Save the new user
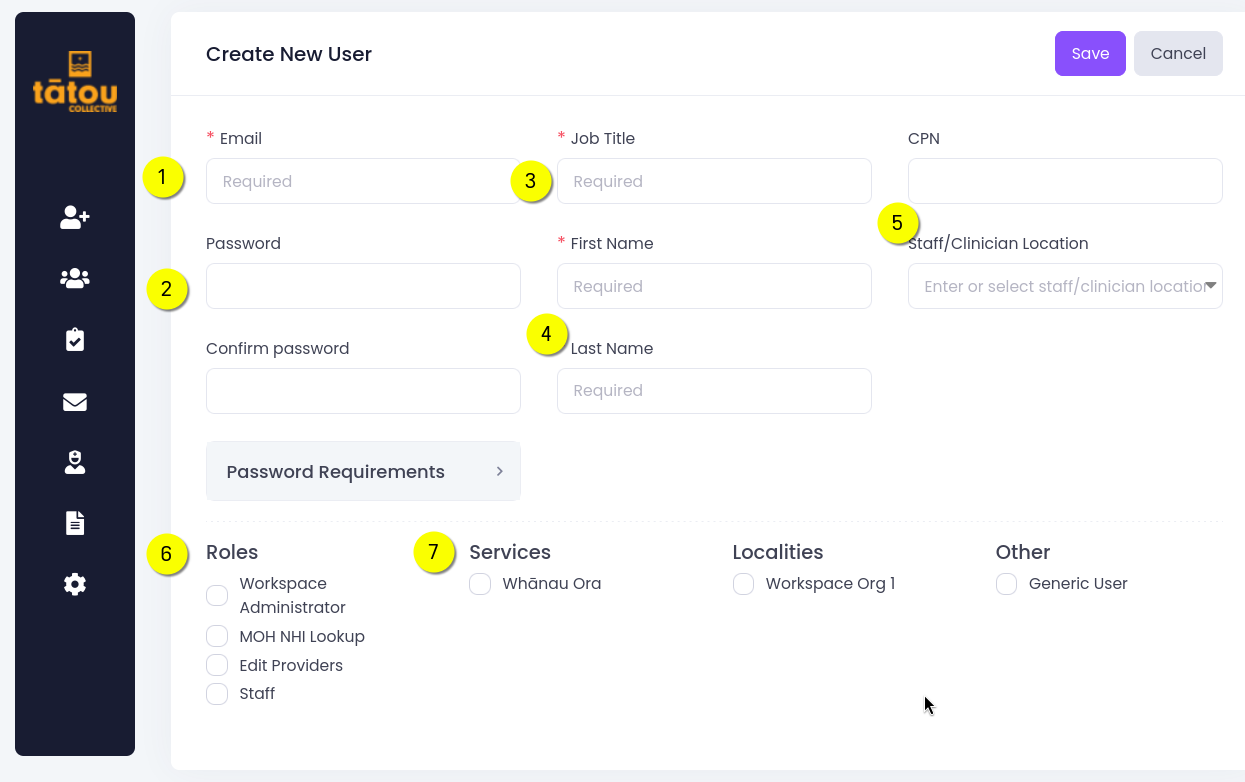The width and height of the screenshot is (1245, 782). pos(1090,53)
